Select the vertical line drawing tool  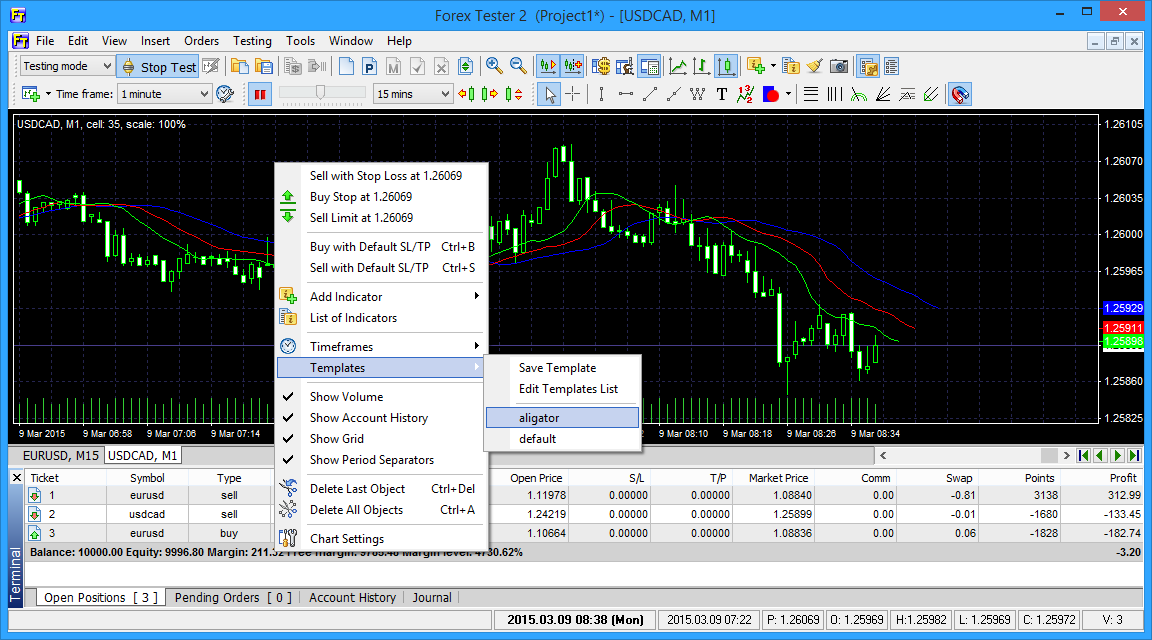(x=601, y=94)
